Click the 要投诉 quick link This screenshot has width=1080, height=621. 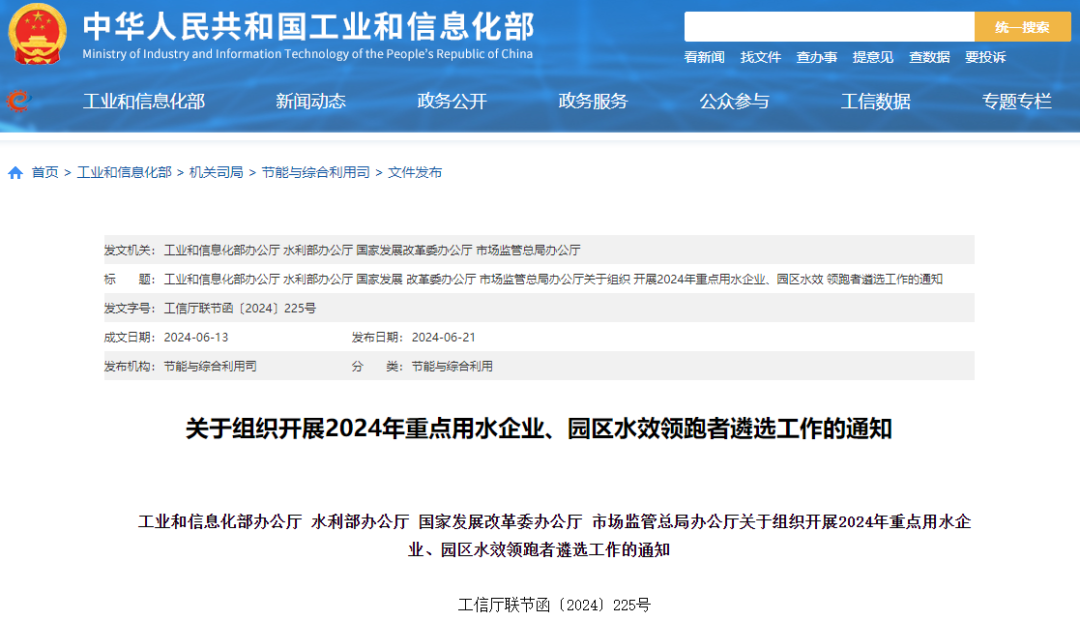985,58
